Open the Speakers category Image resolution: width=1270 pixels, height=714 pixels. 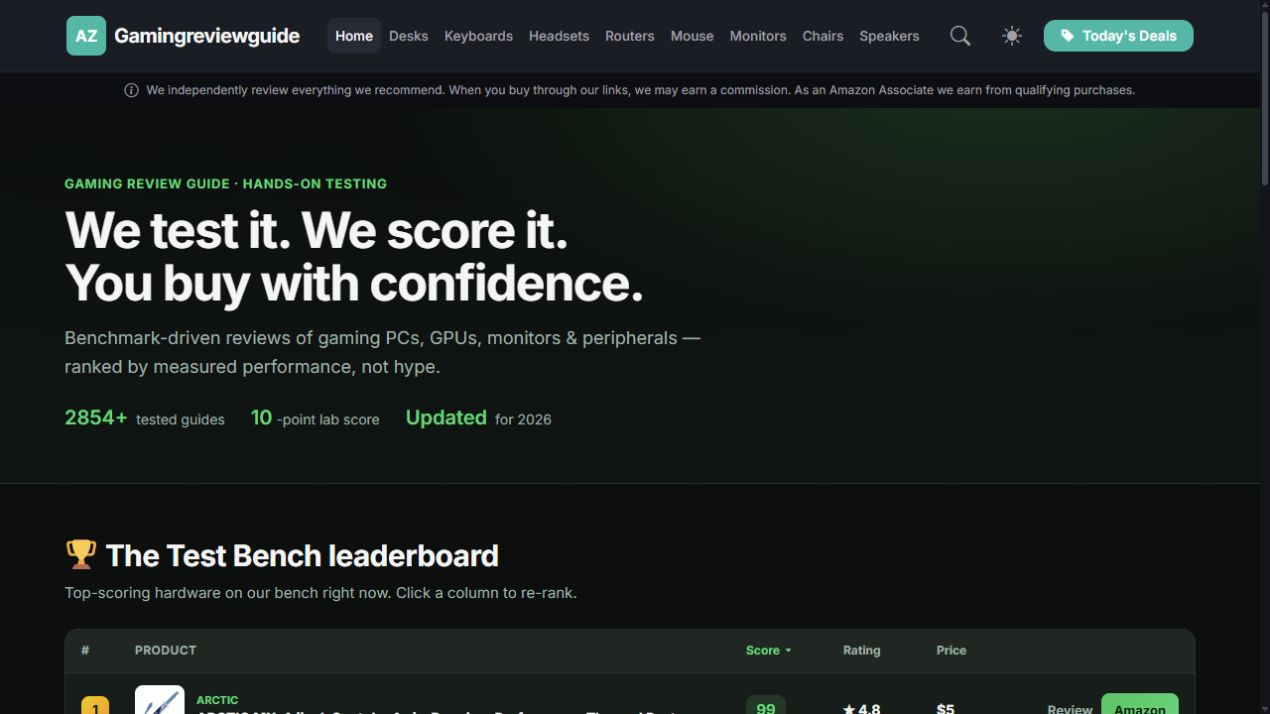889,36
